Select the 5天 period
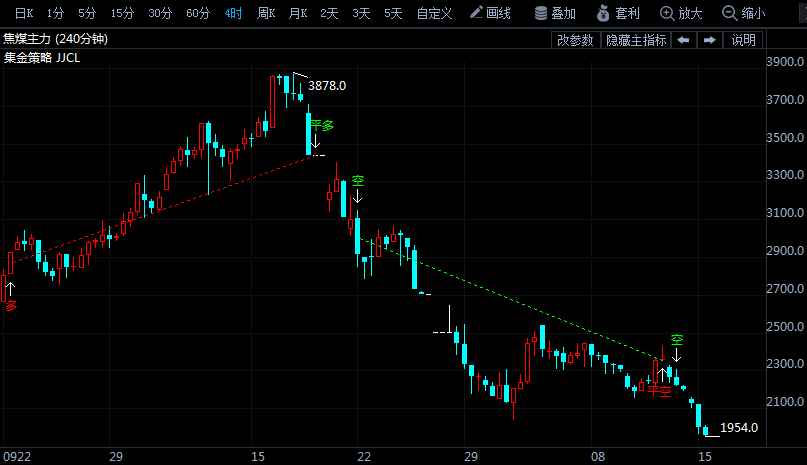 click(x=393, y=13)
